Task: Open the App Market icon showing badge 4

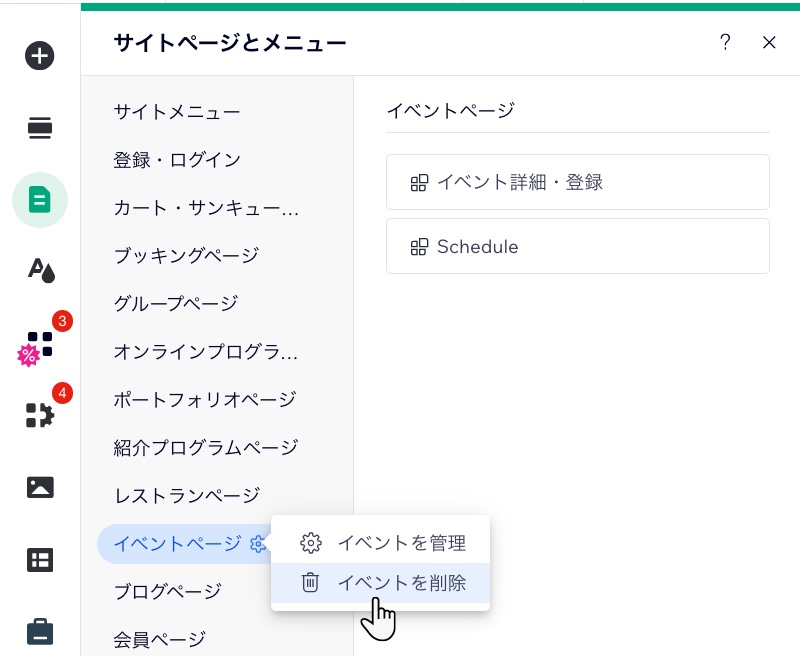Action: coord(39,416)
